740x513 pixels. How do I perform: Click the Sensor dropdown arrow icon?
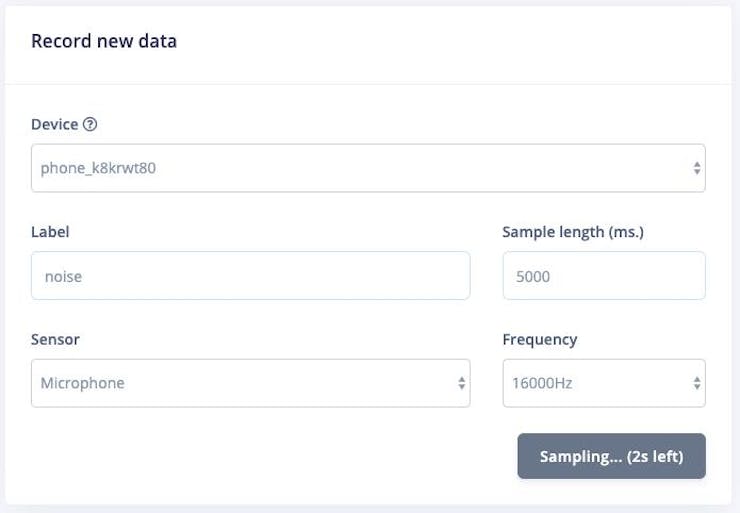[x=461, y=383]
